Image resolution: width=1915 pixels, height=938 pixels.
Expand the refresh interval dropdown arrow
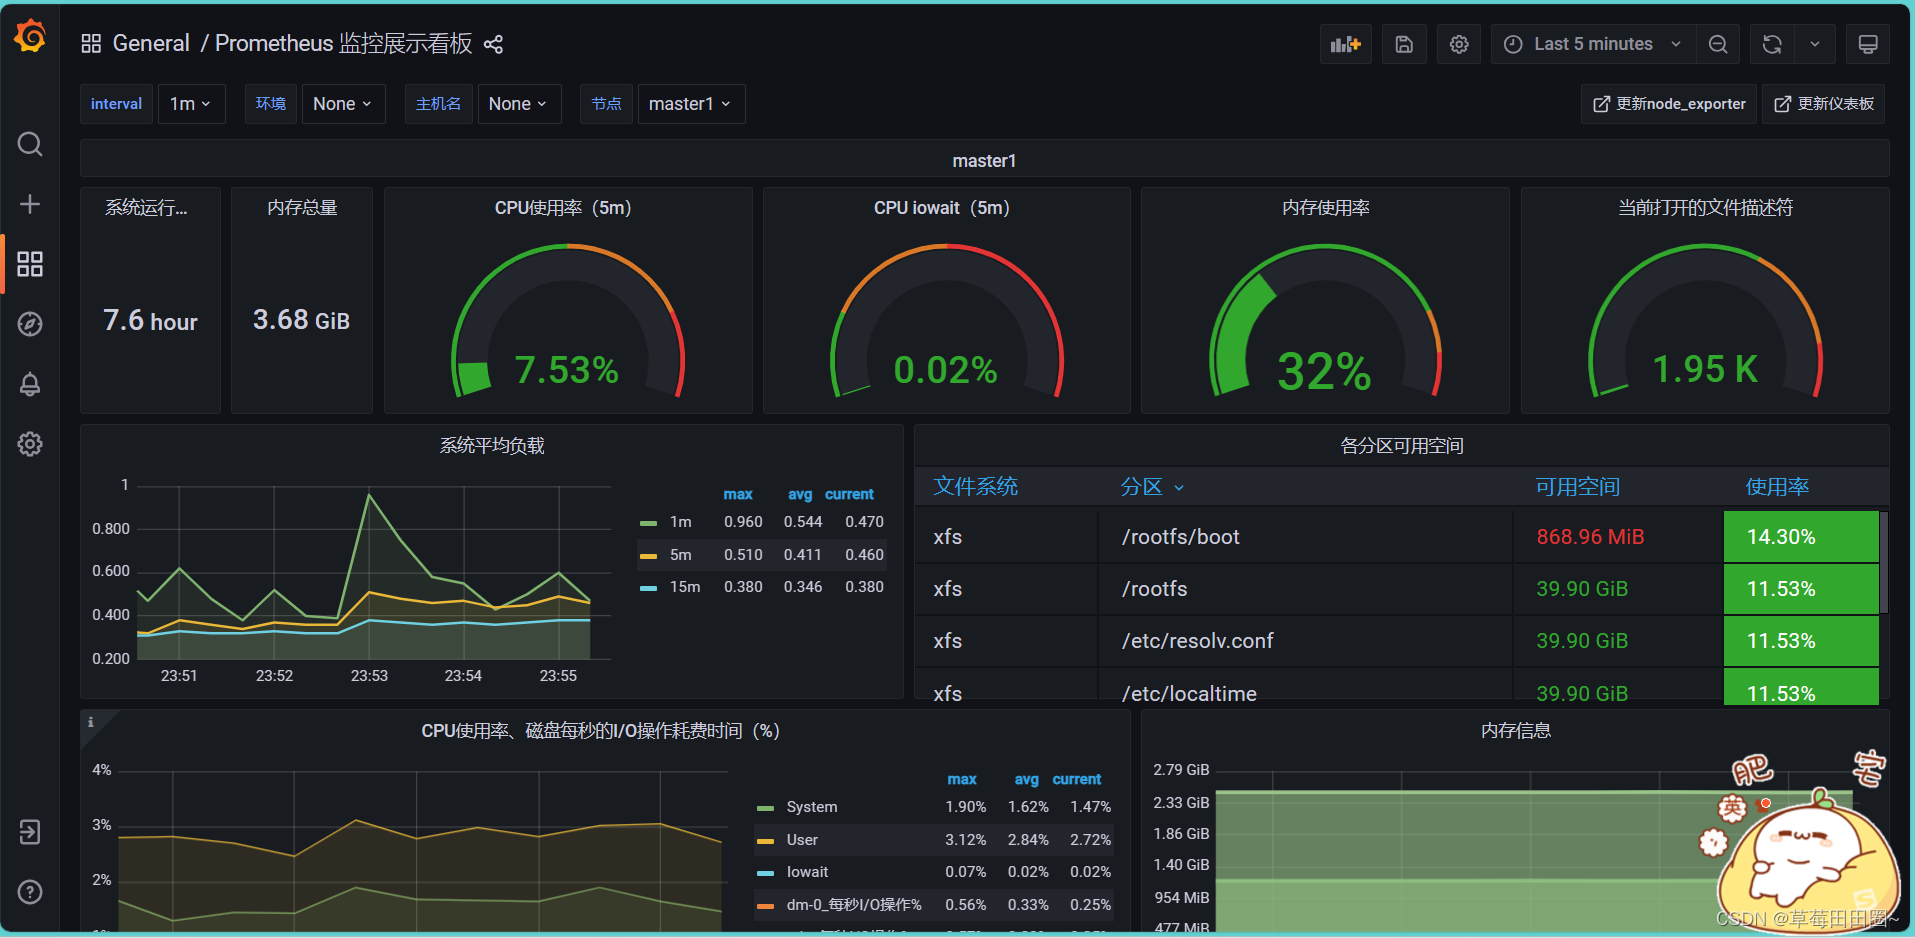tap(1815, 44)
